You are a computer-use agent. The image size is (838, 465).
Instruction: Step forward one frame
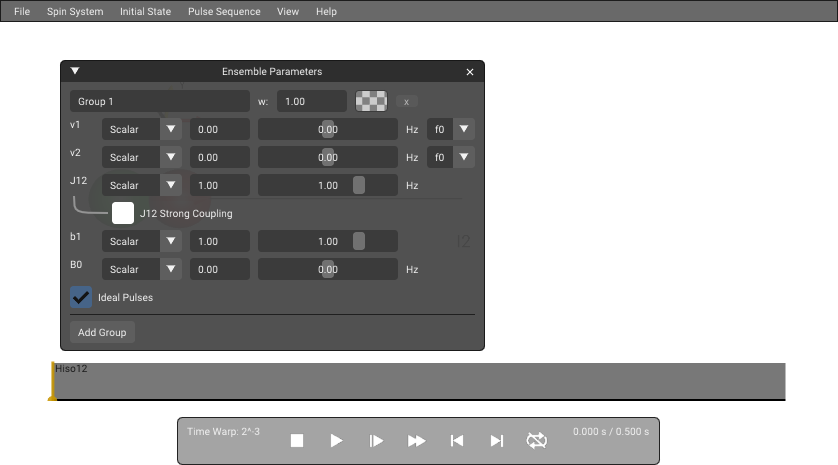tap(376, 440)
